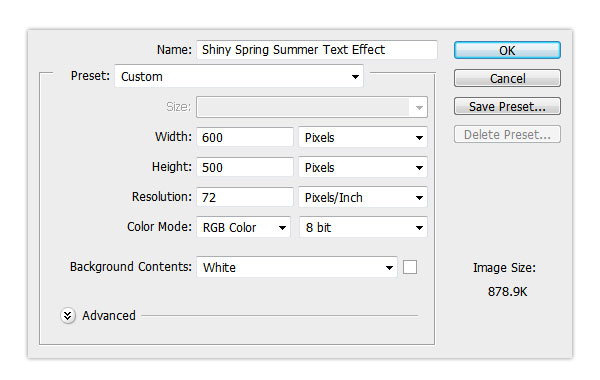Click the Resolution value field
The width and height of the screenshot is (600, 380).
point(245,197)
